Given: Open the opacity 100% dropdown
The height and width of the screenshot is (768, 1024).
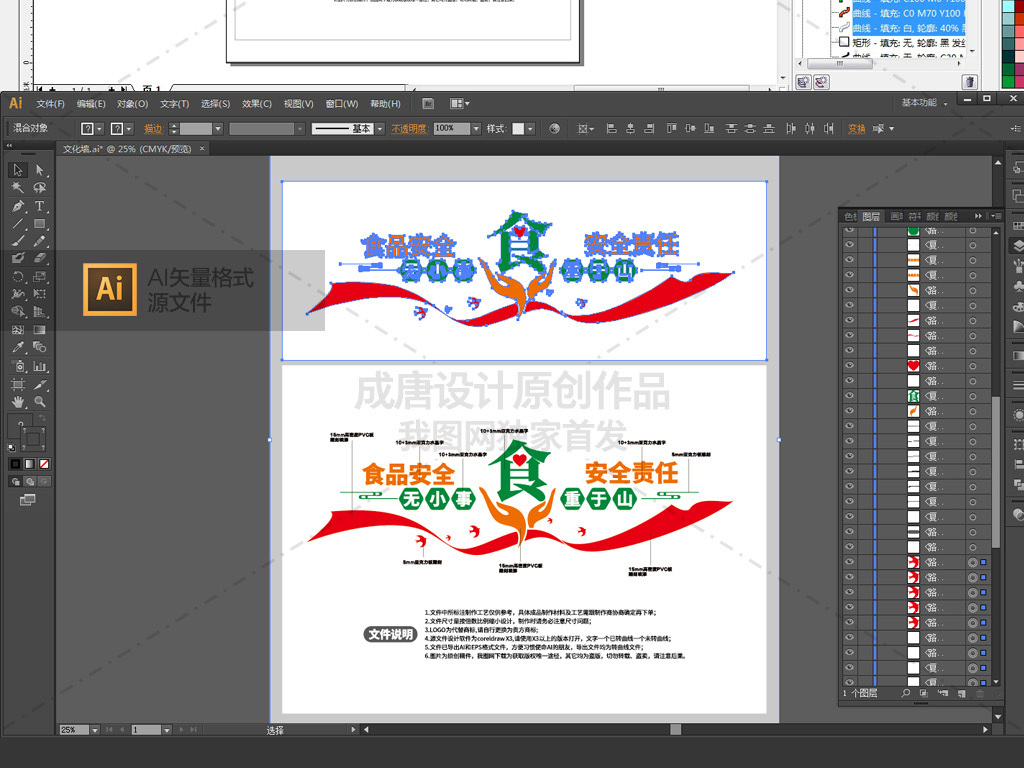Looking at the screenshot, I should pyautogui.click(x=476, y=129).
